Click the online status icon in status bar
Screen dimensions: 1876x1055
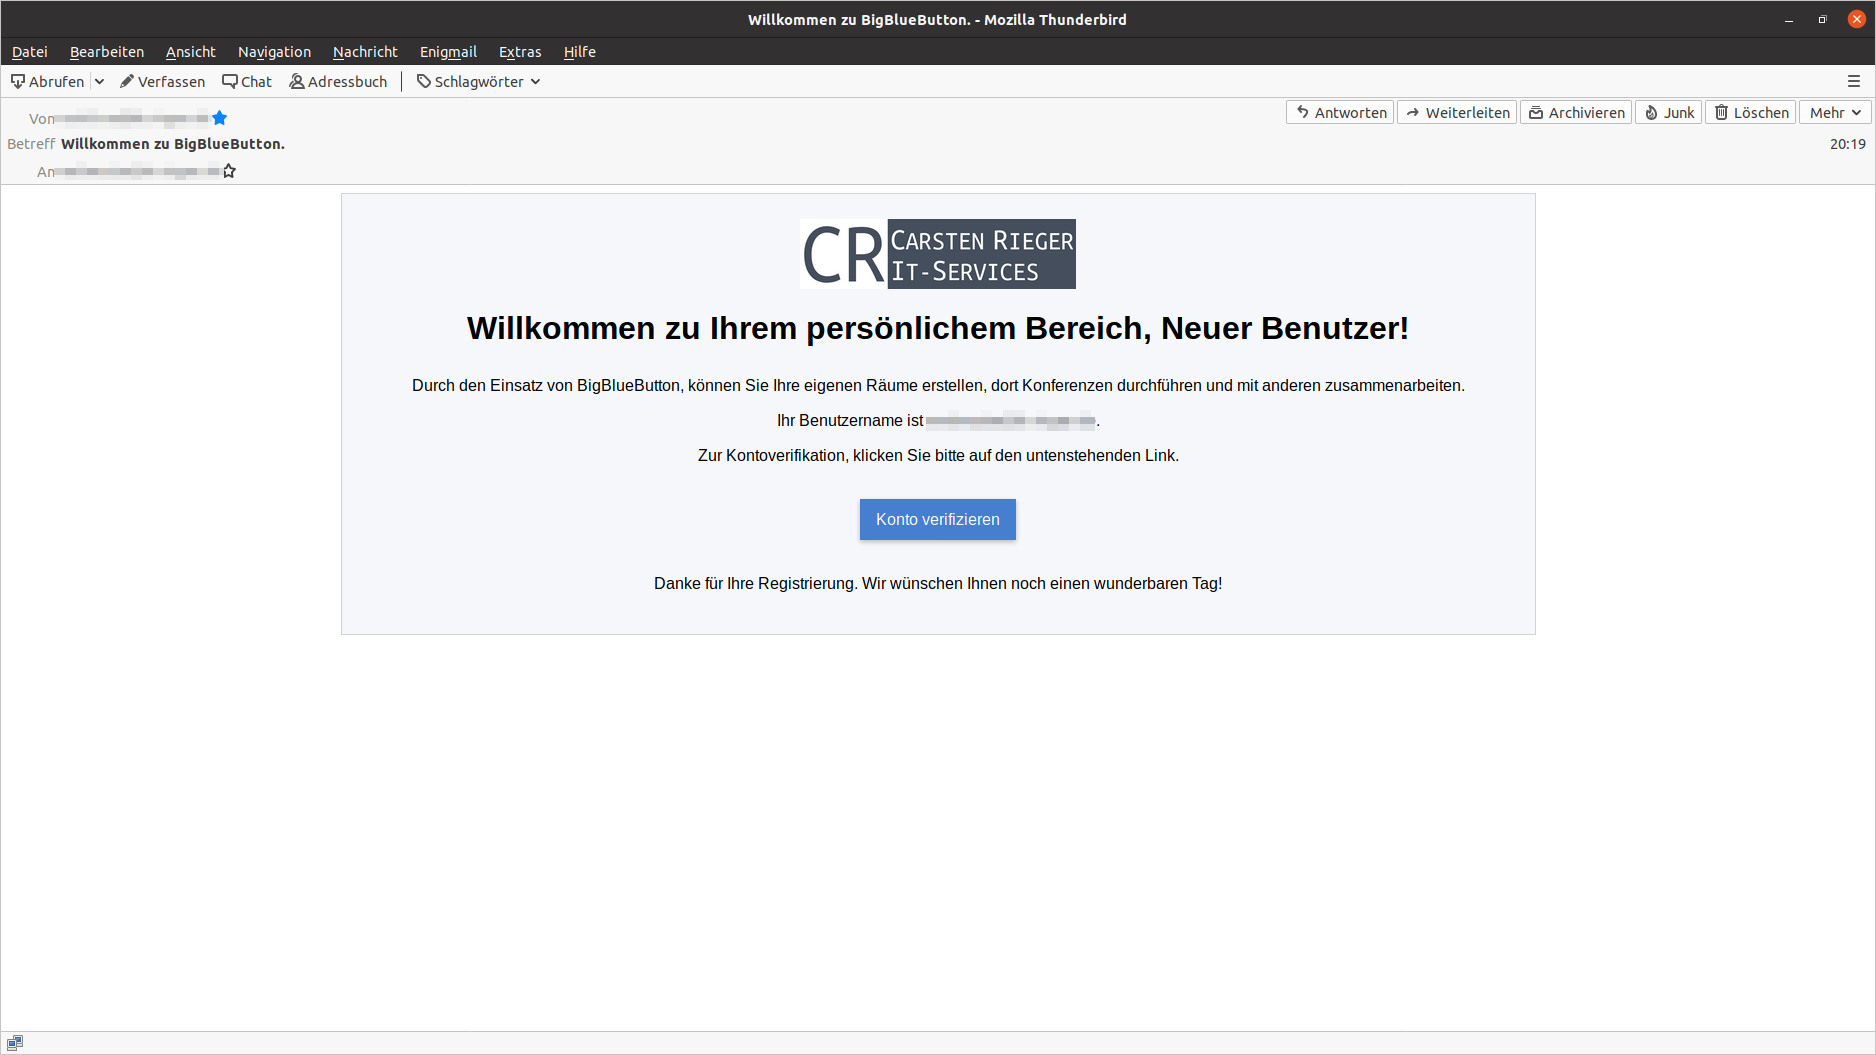click(x=15, y=1043)
